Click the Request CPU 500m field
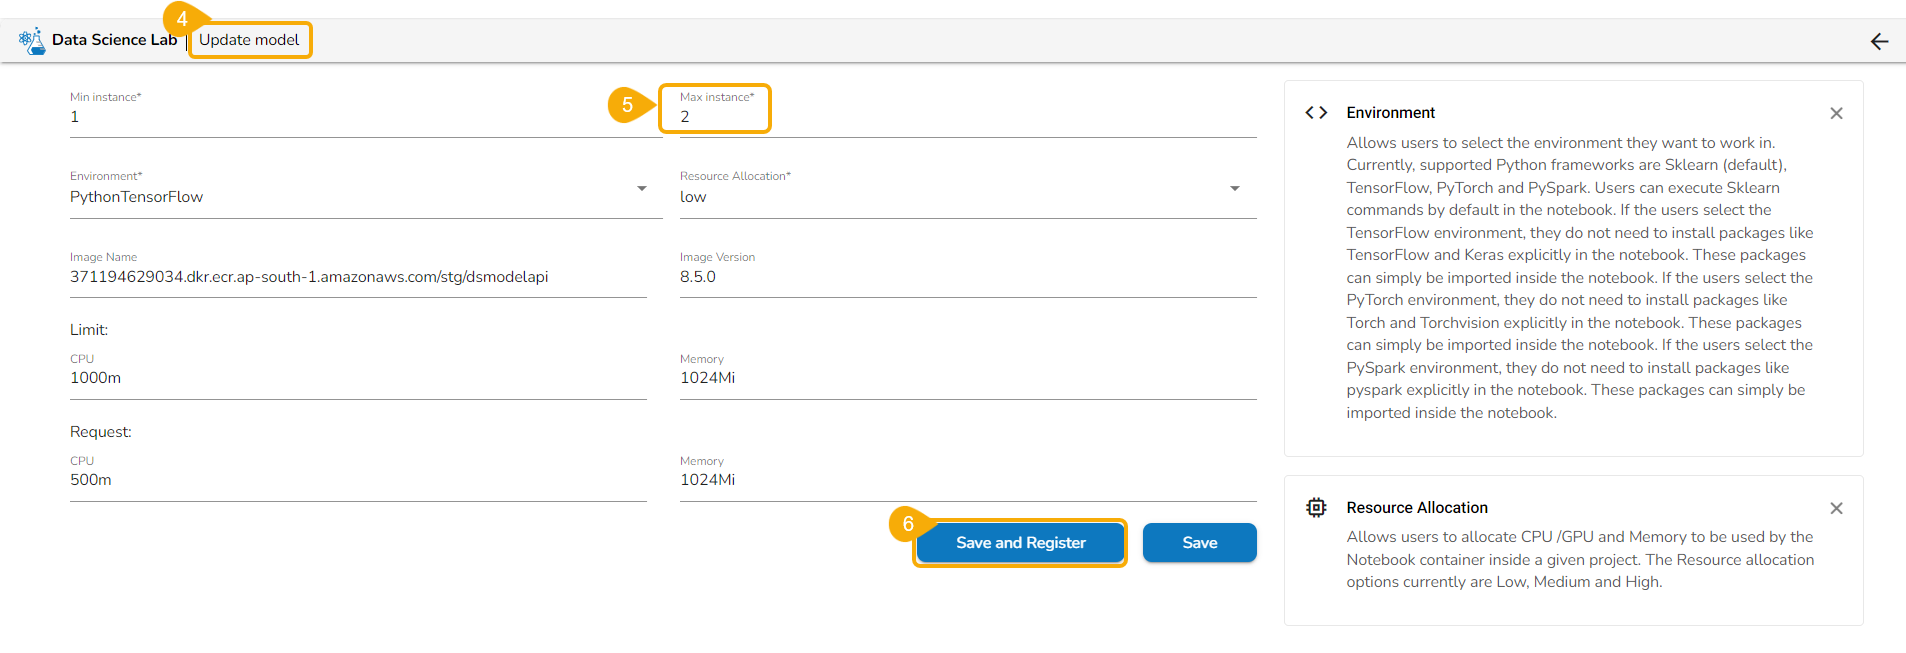Viewport: 1906px width, 653px height. click(357, 480)
